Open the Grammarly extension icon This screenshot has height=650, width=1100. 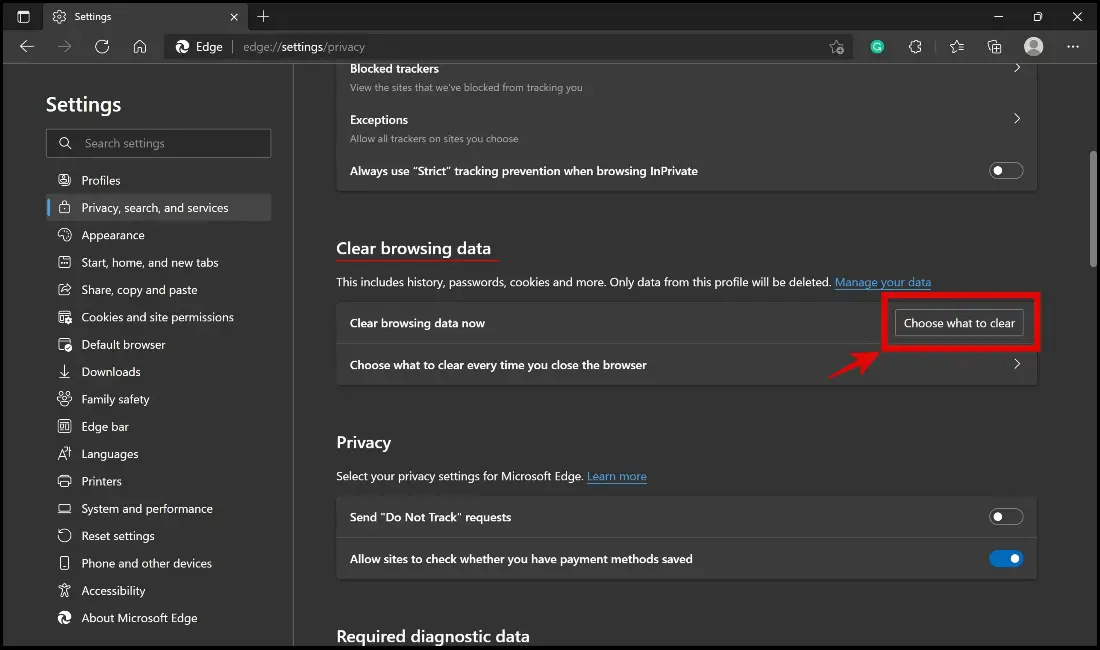click(x=877, y=46)
